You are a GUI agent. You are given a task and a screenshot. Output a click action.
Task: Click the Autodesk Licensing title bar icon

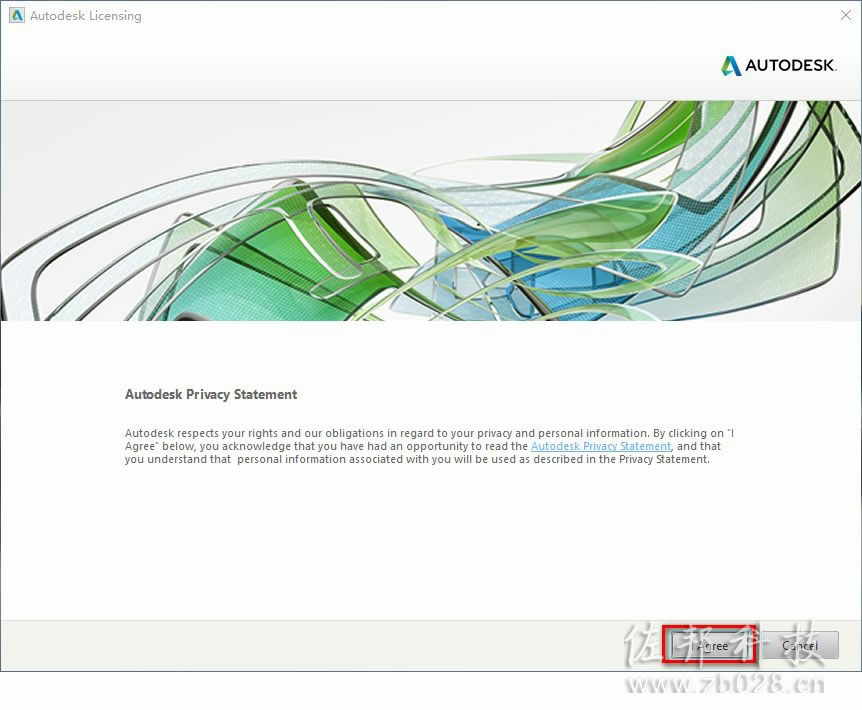click(16, 15)
